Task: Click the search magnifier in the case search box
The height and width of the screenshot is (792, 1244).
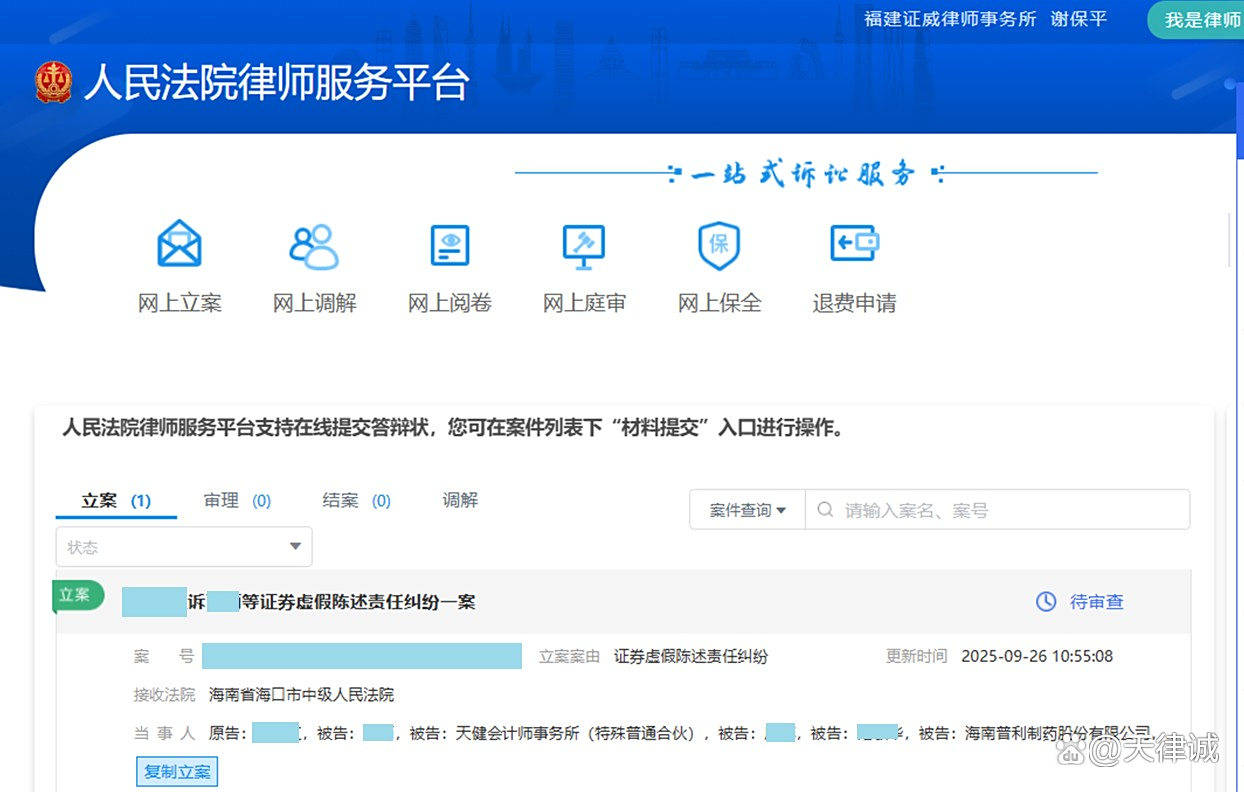Action: (x=825, y=509)
